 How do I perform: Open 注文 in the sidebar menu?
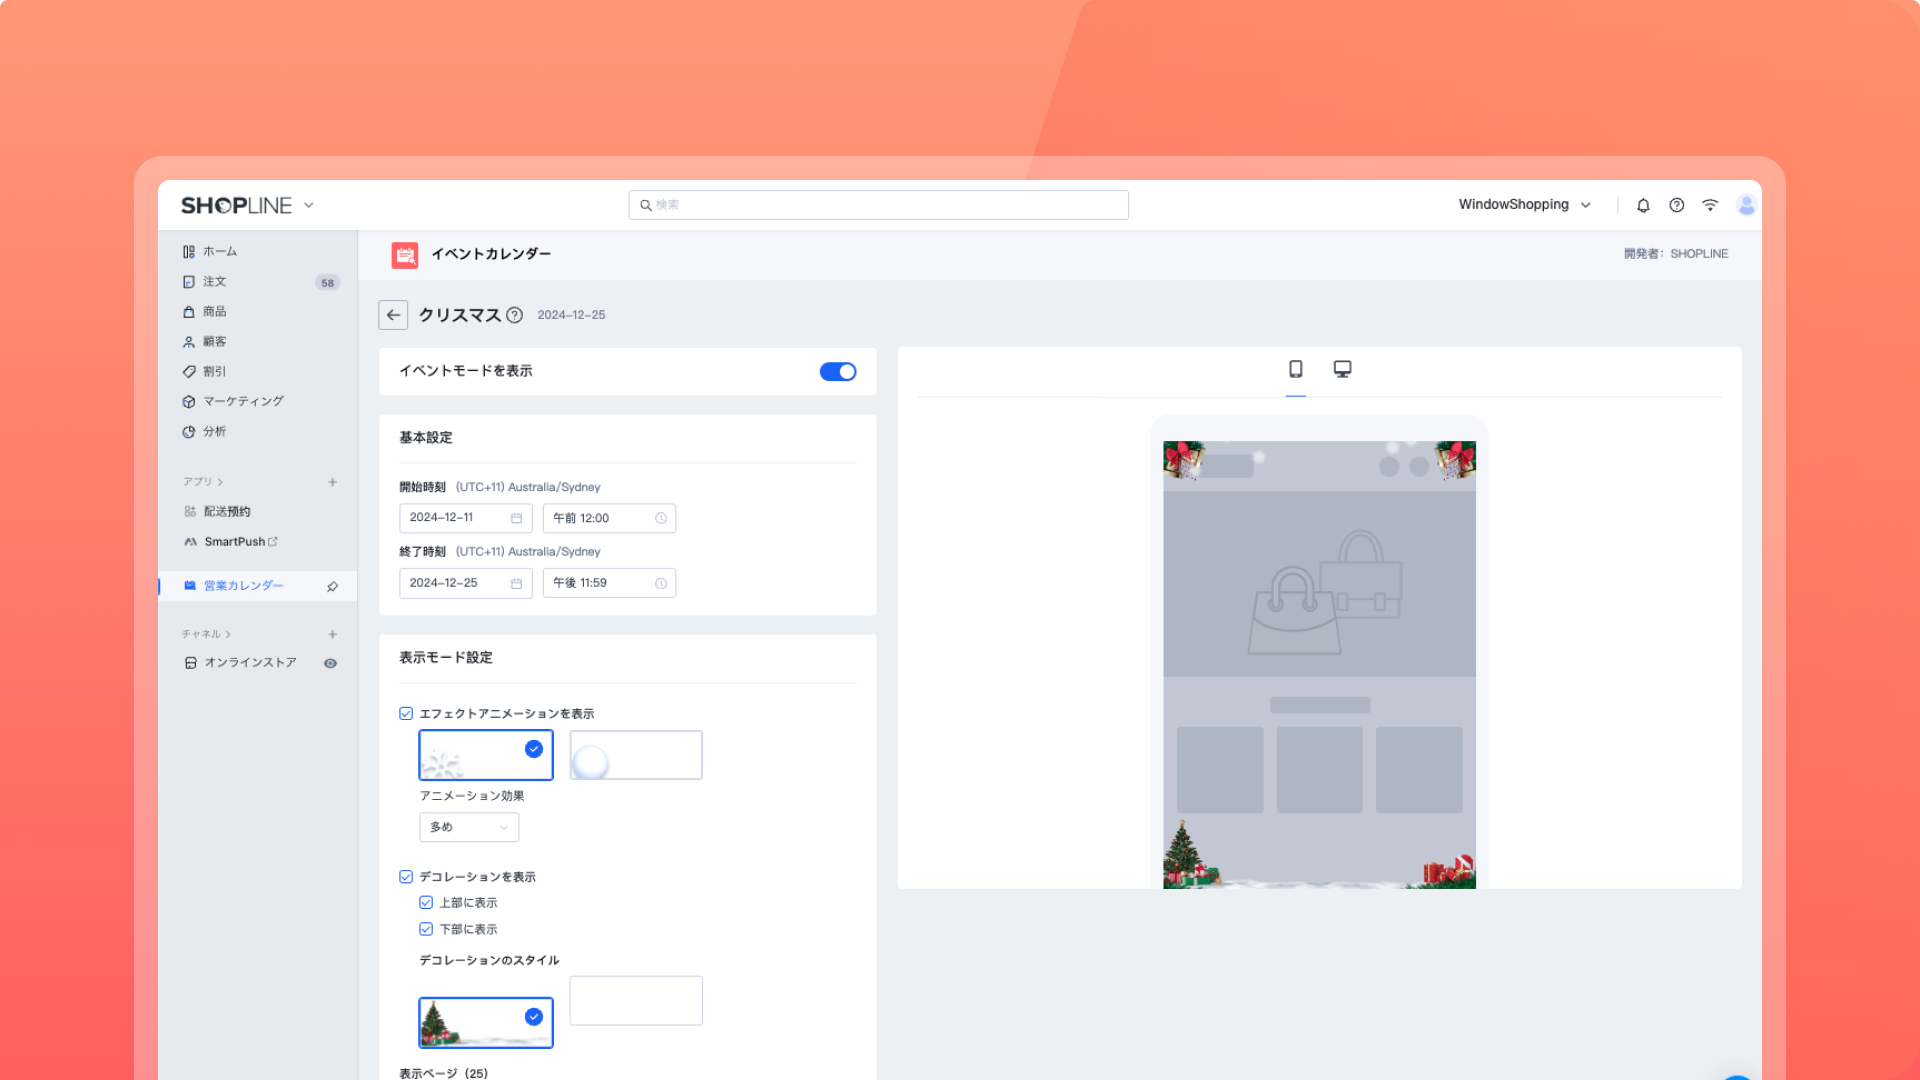click(214, 282)
